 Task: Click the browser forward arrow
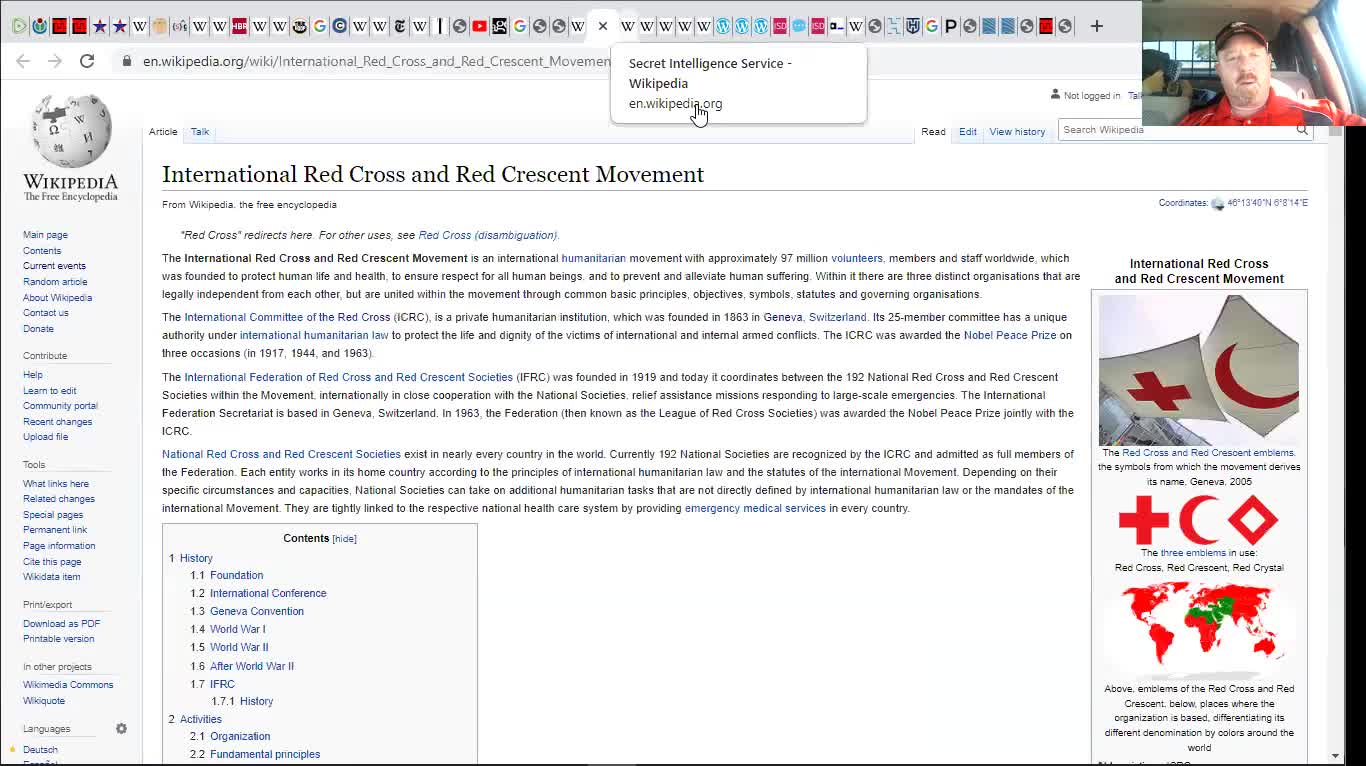pos(55,61)
